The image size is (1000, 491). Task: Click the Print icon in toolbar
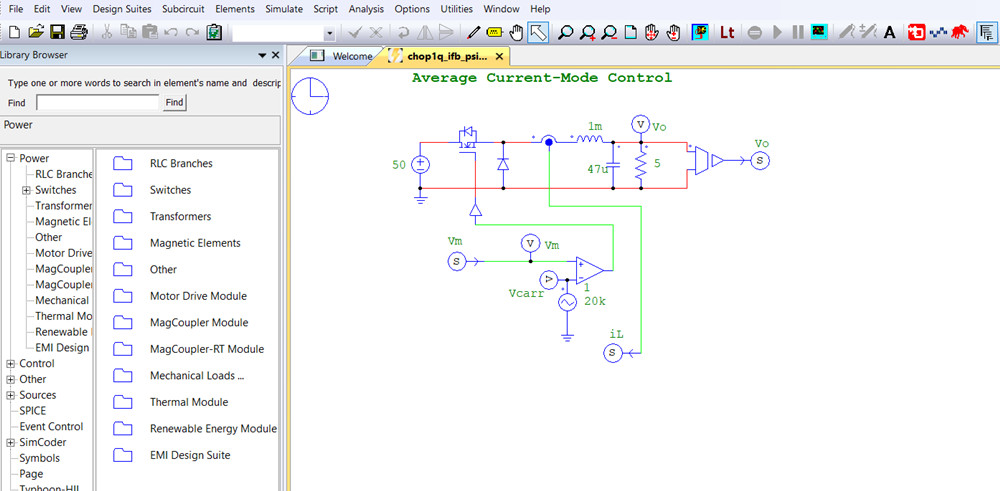click(x=78, y=33)
